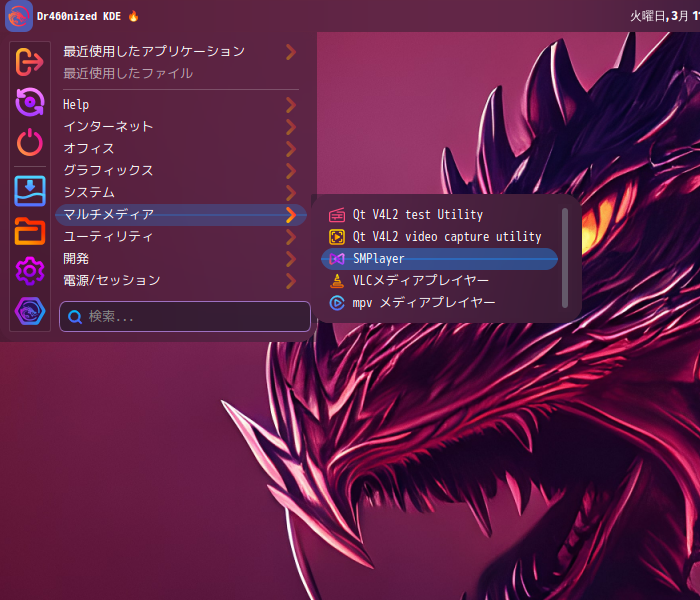Click the multimedia submenu scrollbar
Image resolution: width=700 pixels, height=600 pixels.
[565, 258]
